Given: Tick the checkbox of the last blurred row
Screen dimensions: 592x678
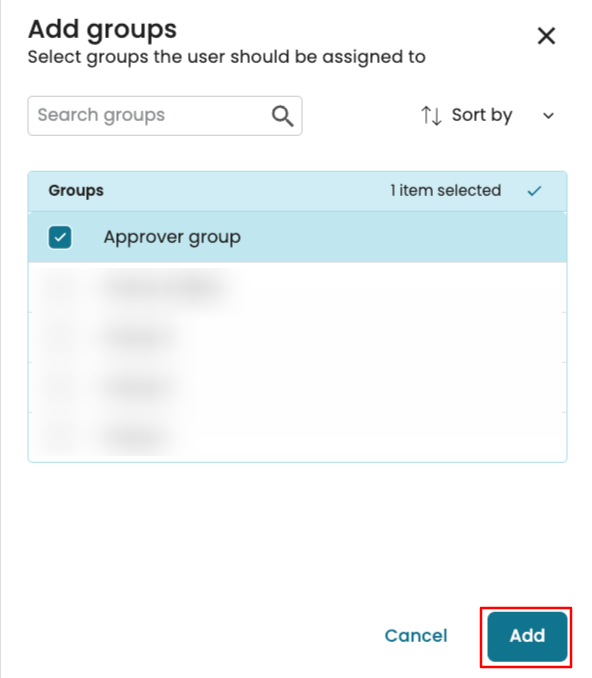Looking at the screenshot, I should 60,437.
